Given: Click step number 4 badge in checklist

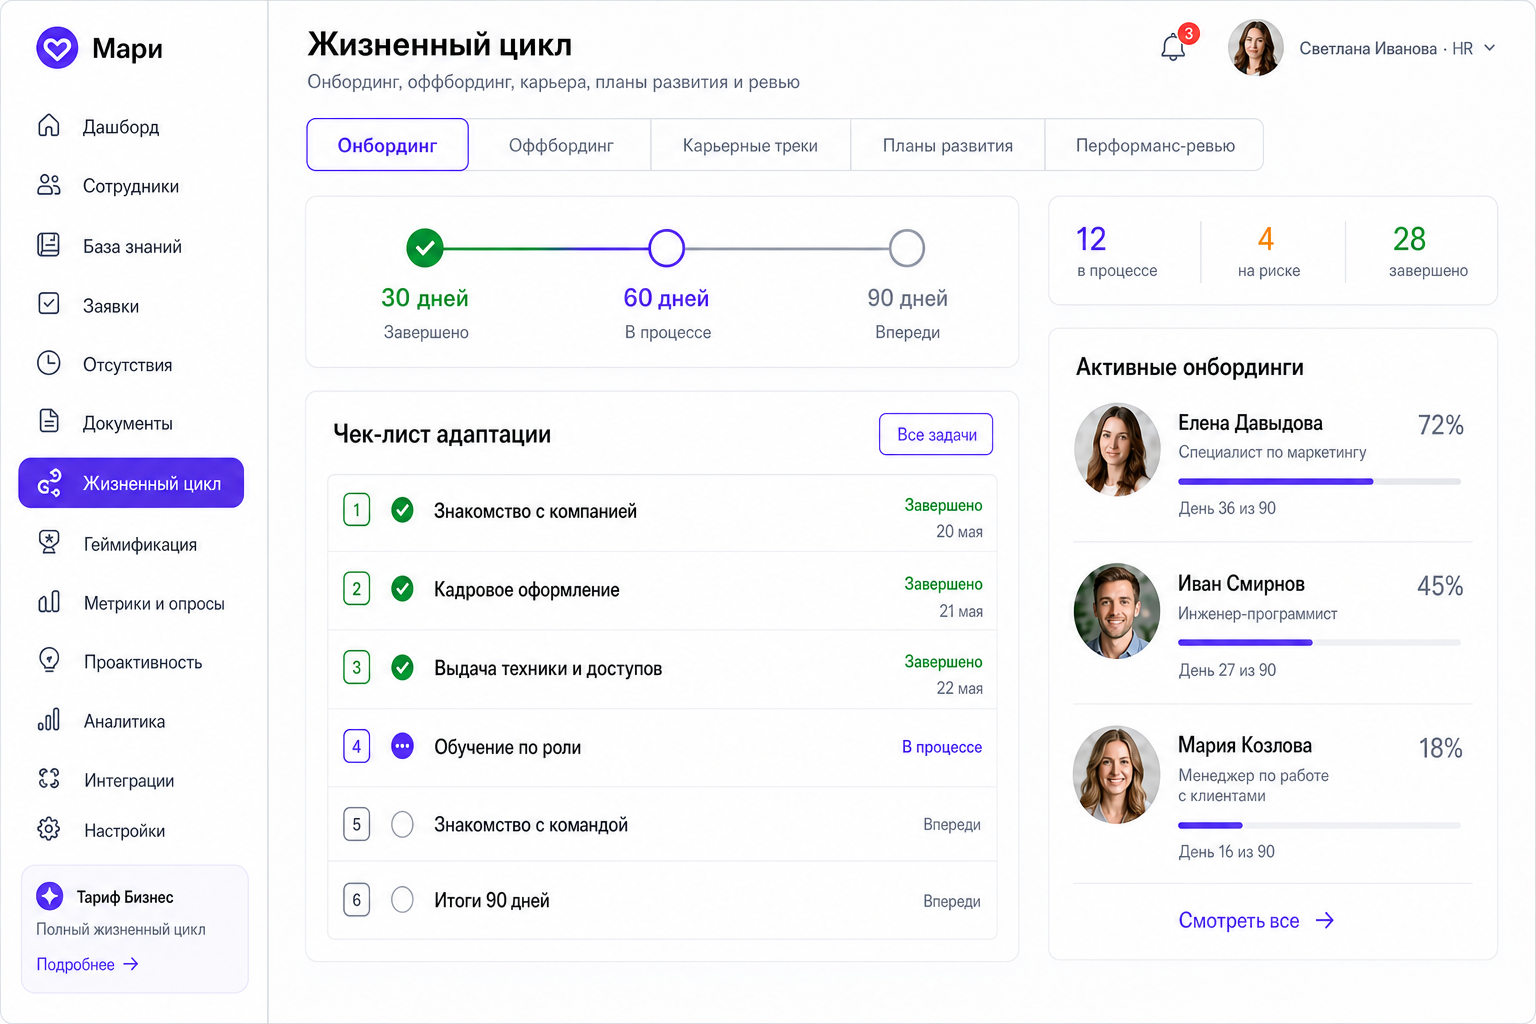Looking at the screenshot, I should click(357, 746).
